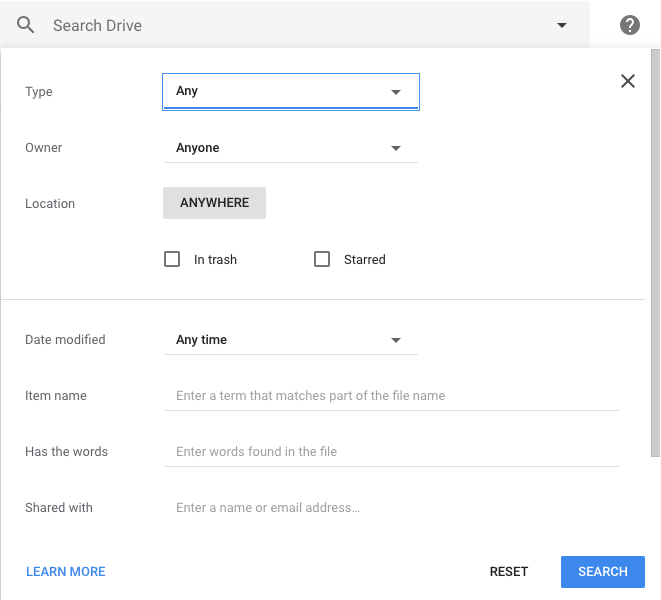Click the blue SEARCH button

tap(603, 572)
